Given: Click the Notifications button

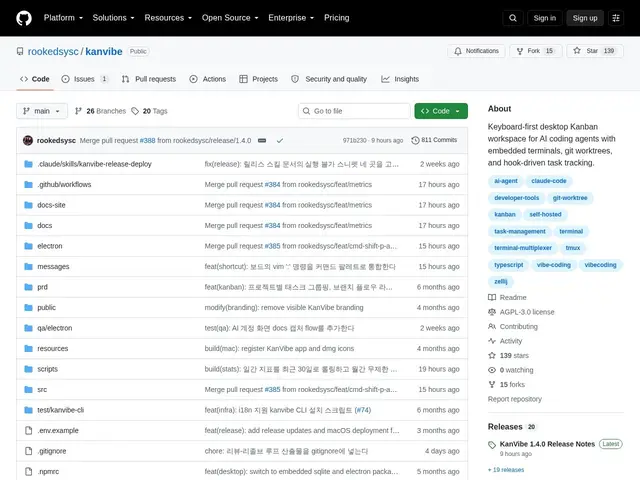Looking at the screenshot, I should pos(476,51).
